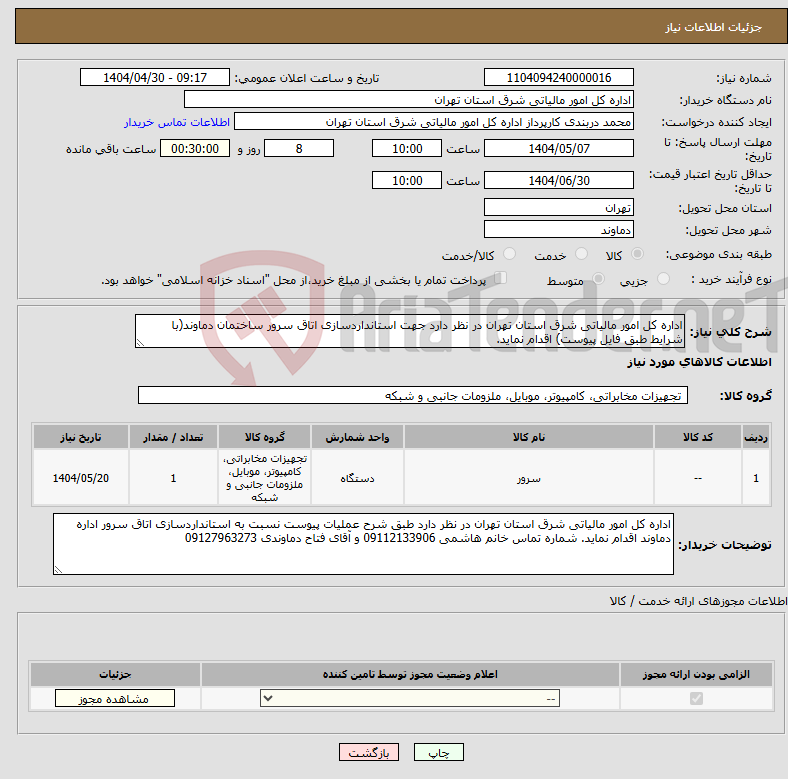Open the اطلاعات تماس خریدار link
The width and height of the screenshot is (788, 779).
(x=177, y=122)
